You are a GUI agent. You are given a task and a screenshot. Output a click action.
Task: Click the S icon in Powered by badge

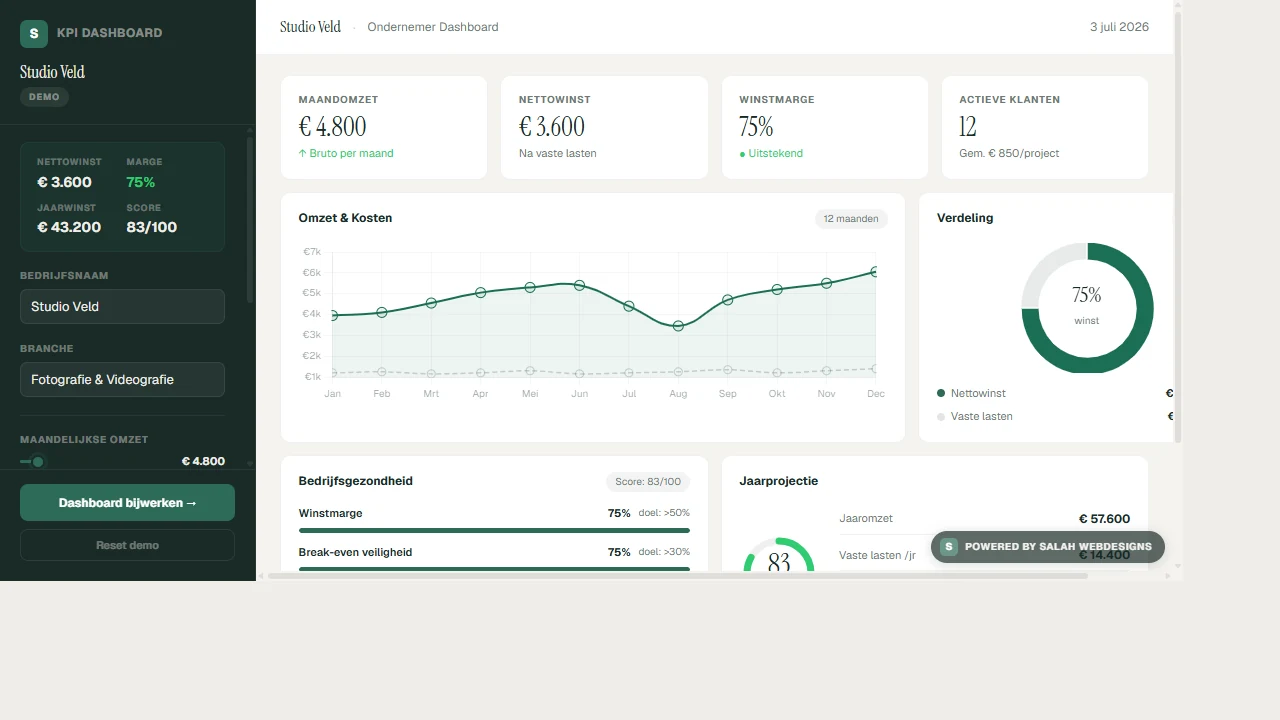(949, 547)
